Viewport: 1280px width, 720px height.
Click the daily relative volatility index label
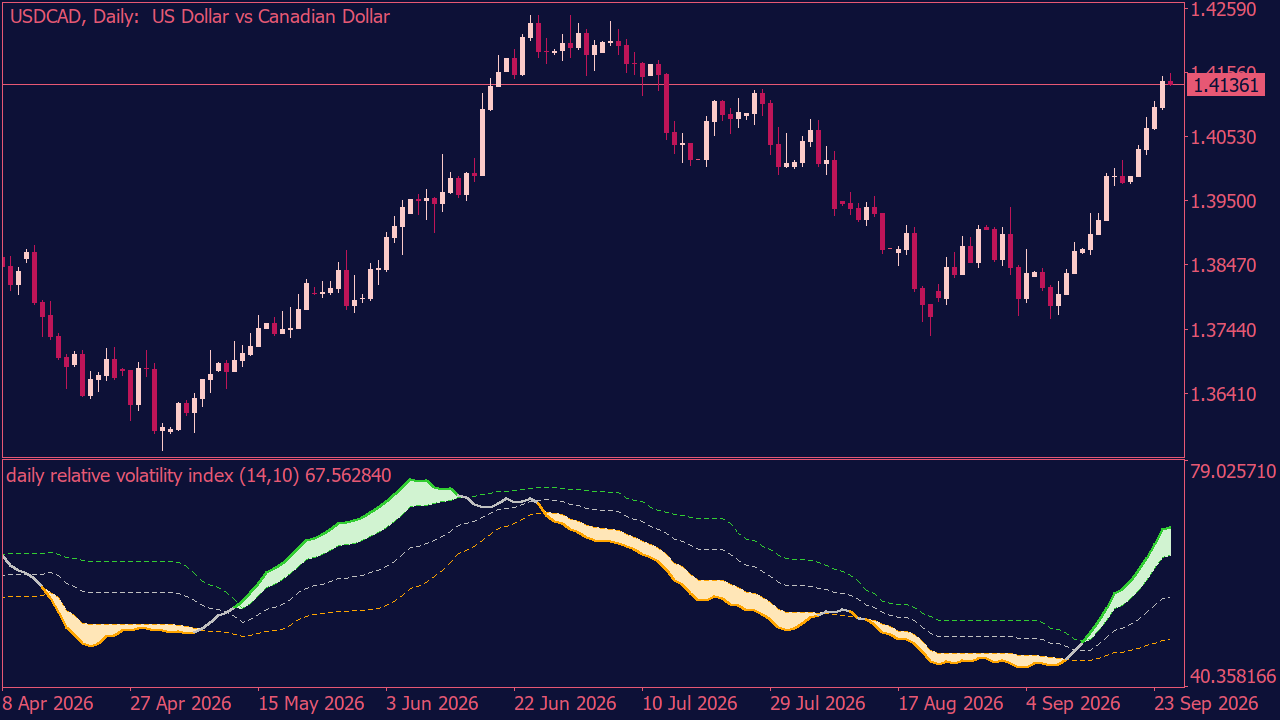199,475
